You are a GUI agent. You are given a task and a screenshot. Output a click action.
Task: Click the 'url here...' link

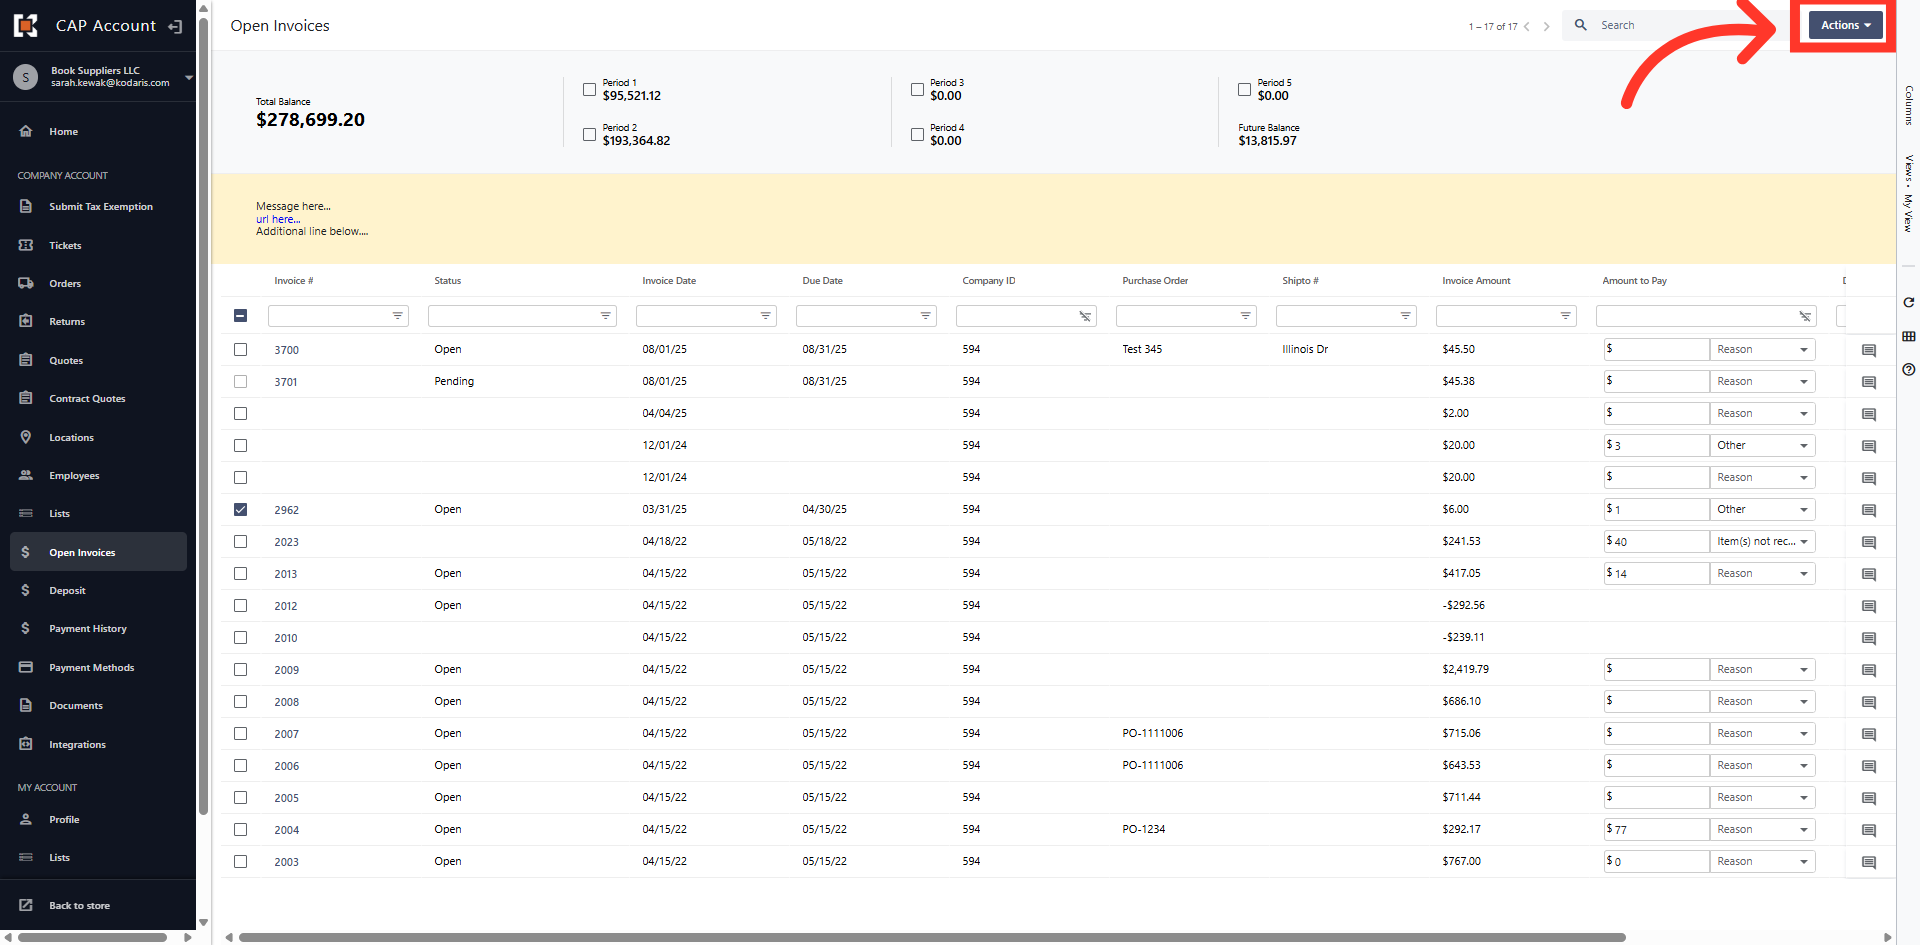click(x=278, y=219)
